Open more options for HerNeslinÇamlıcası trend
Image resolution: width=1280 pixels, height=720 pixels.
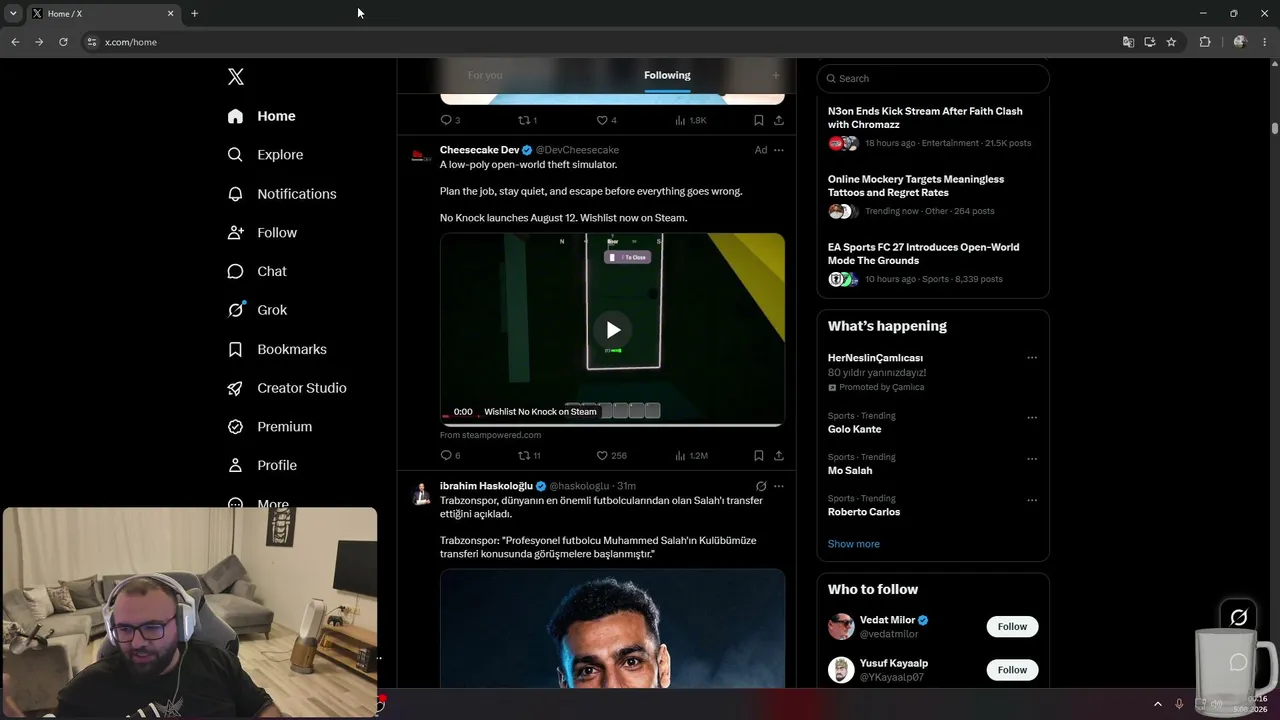(1032, 358)
